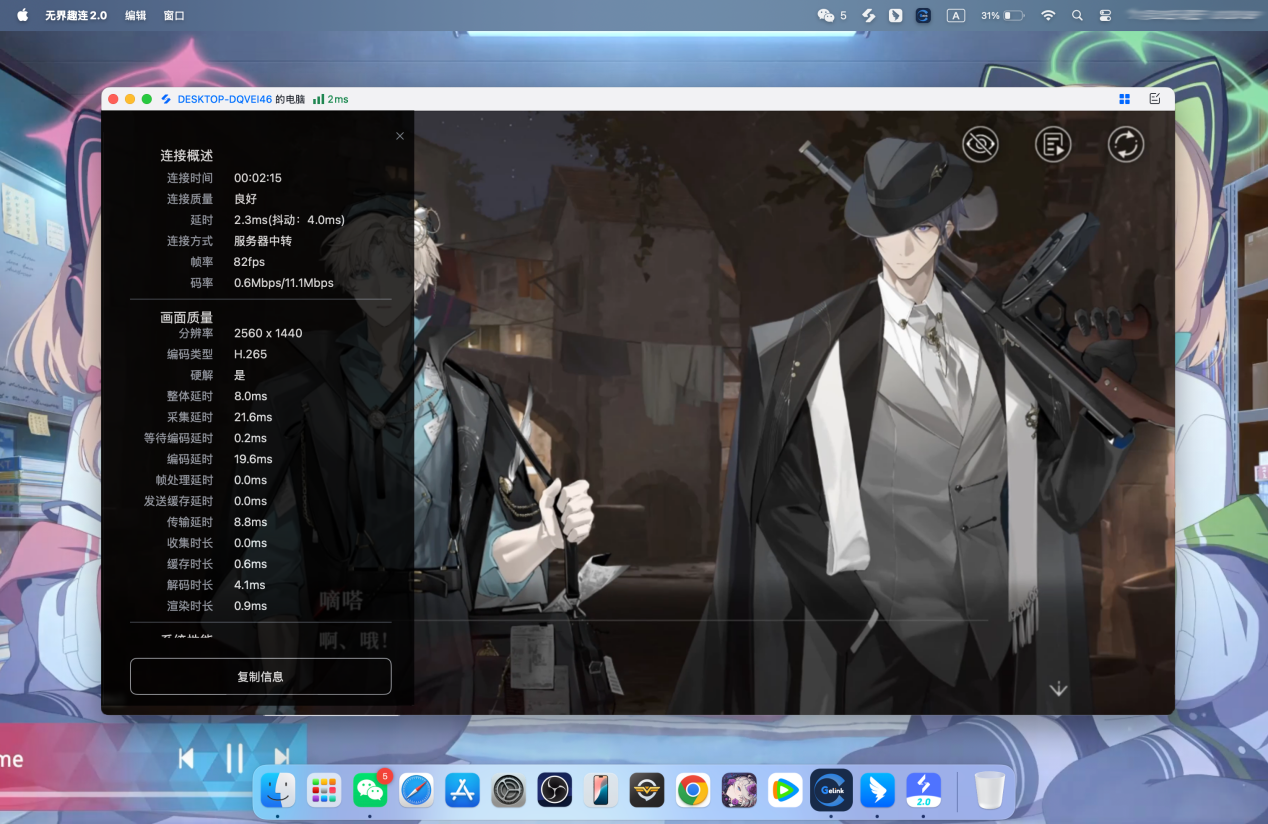1268x824 pixels.
Task: Click the latency value 2.3ms(抖动: 4.0ms)
Action: point(289,220)
